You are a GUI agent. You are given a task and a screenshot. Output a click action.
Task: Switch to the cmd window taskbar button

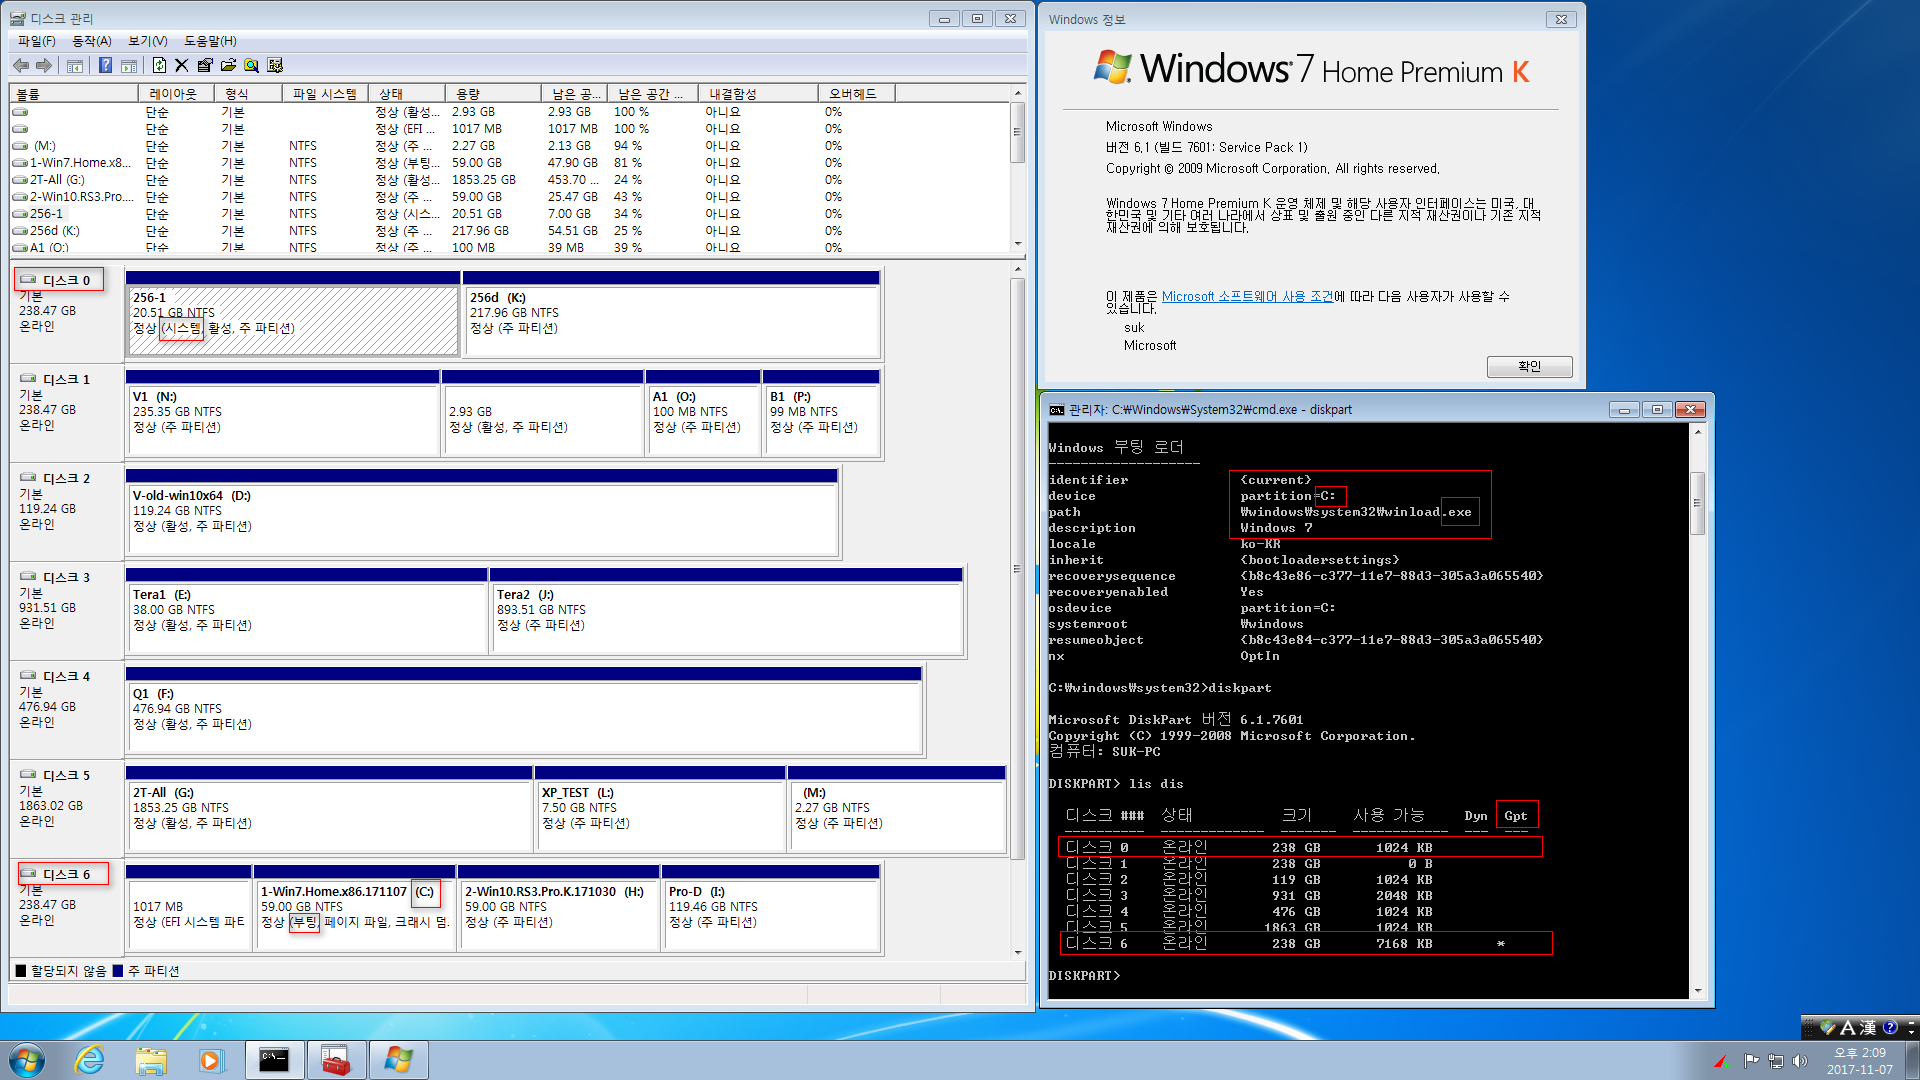[275, 1060]
